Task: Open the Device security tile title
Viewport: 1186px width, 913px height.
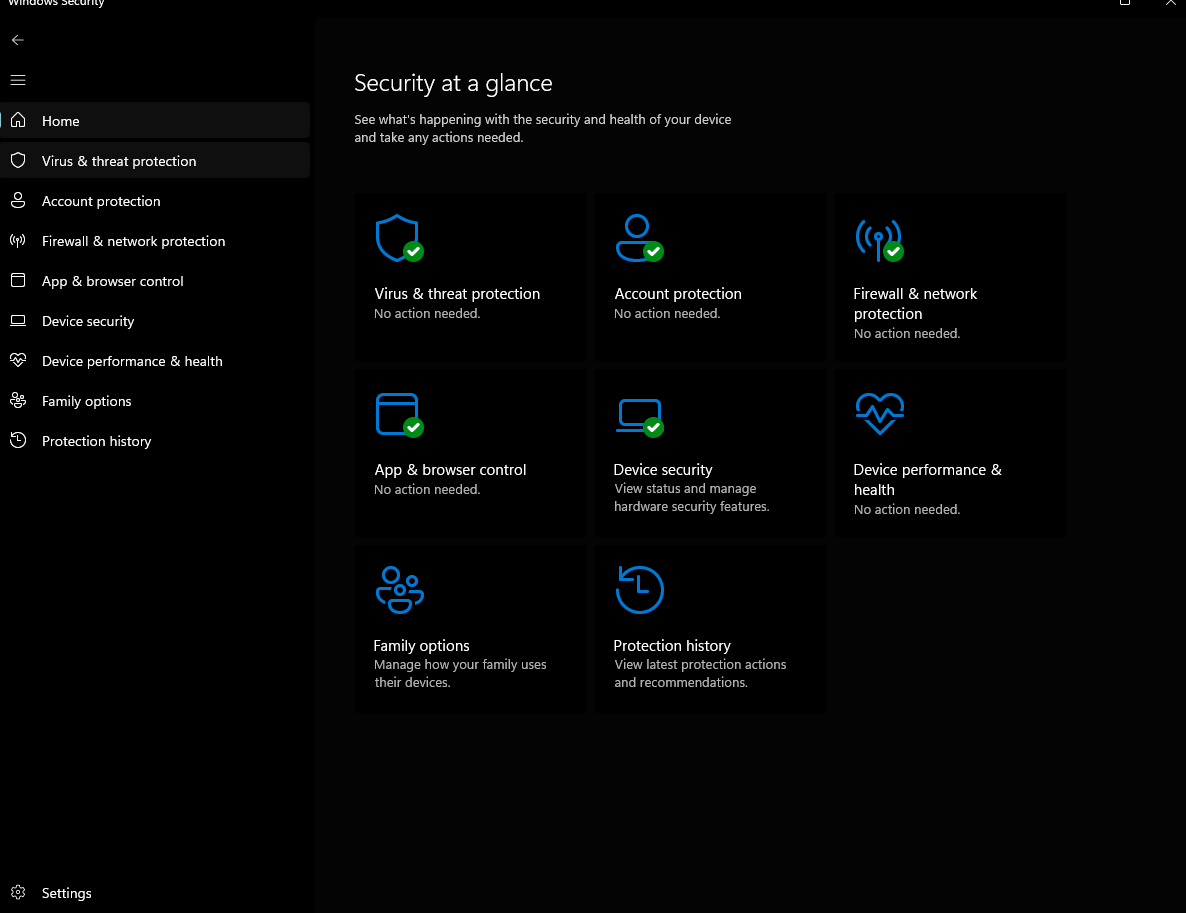Action: tap(663, 470)
